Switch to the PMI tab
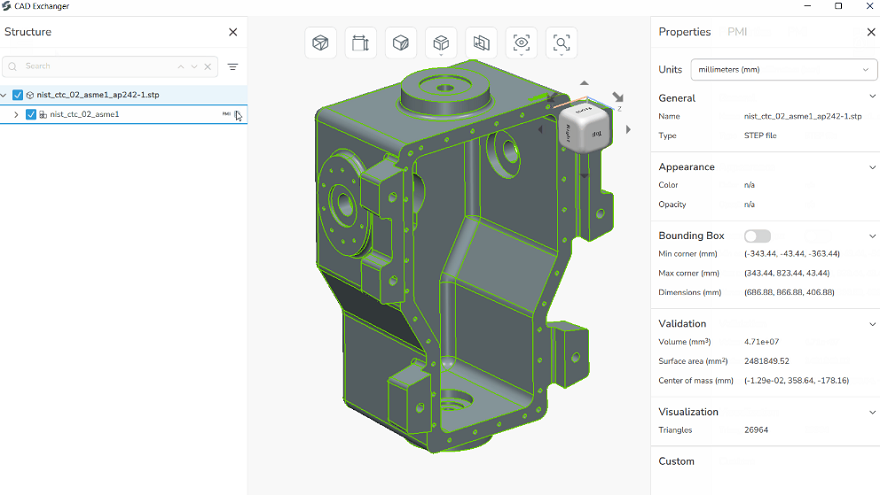 737,32
